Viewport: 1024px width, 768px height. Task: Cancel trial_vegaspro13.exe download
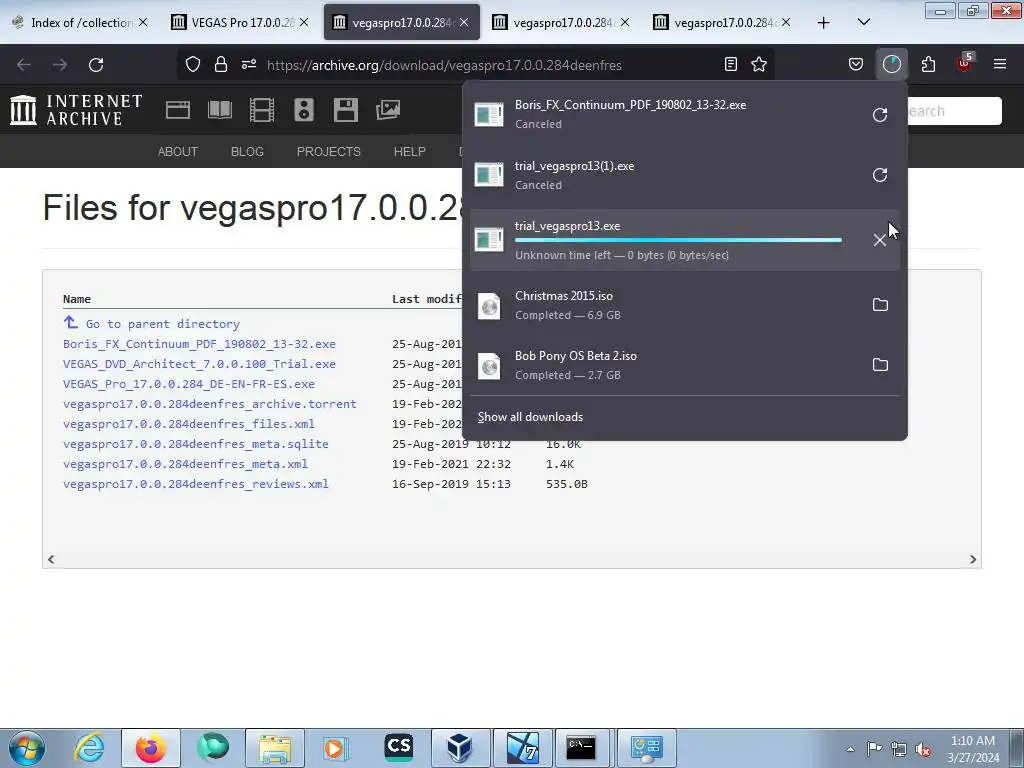point(880,240)
